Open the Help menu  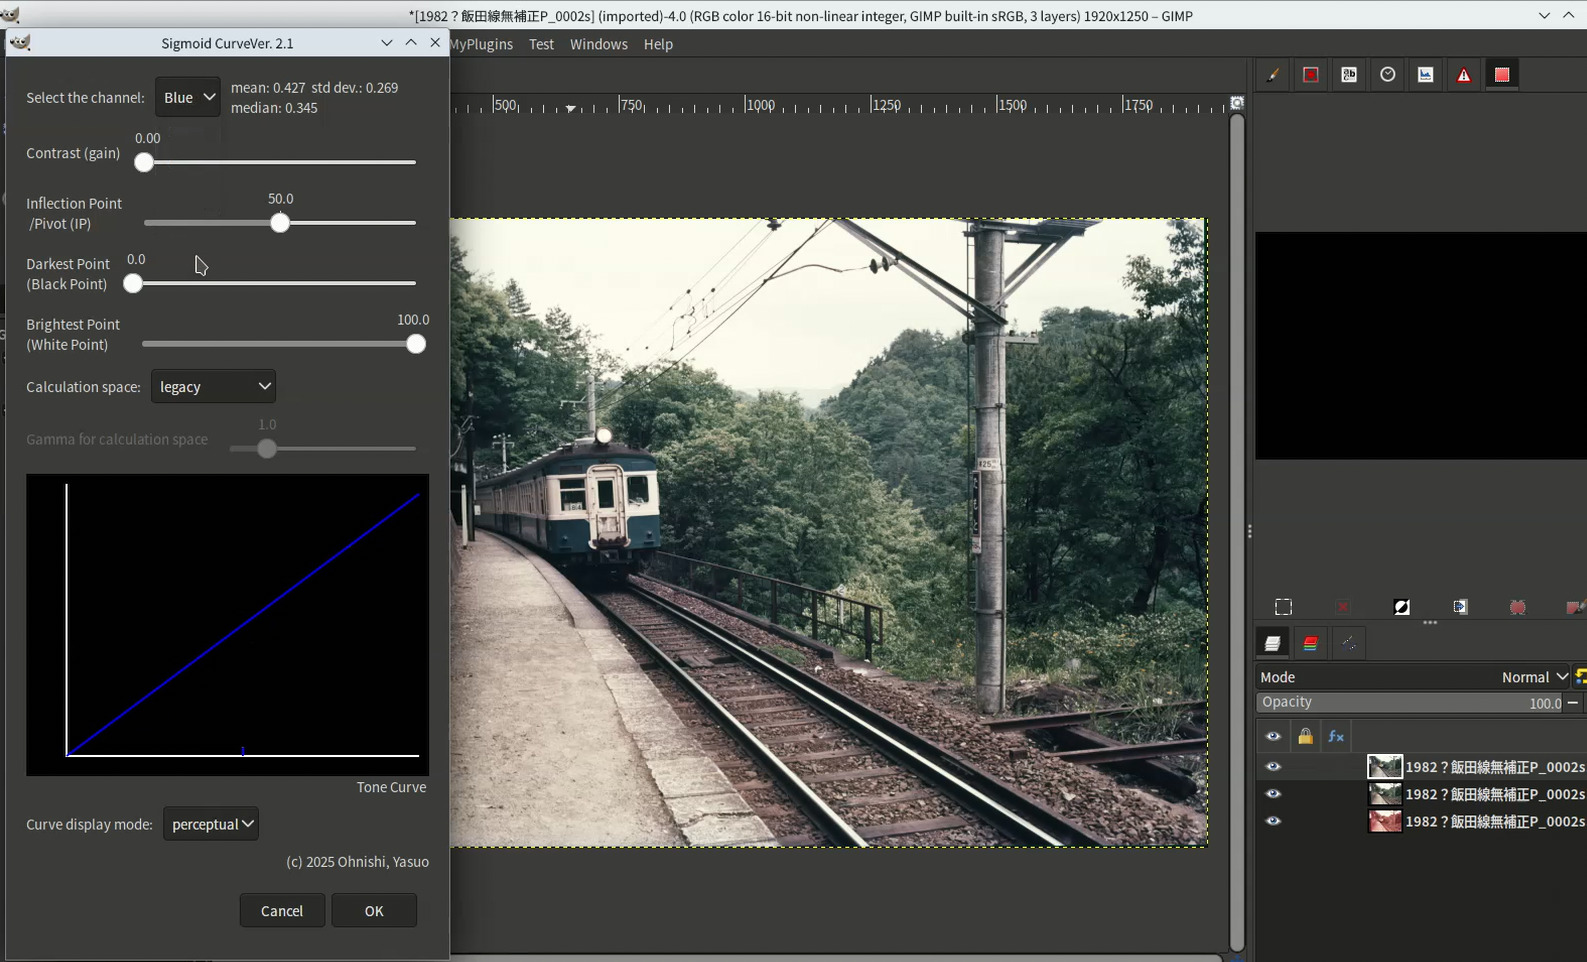pyautogui.click(x=657, y=44)
